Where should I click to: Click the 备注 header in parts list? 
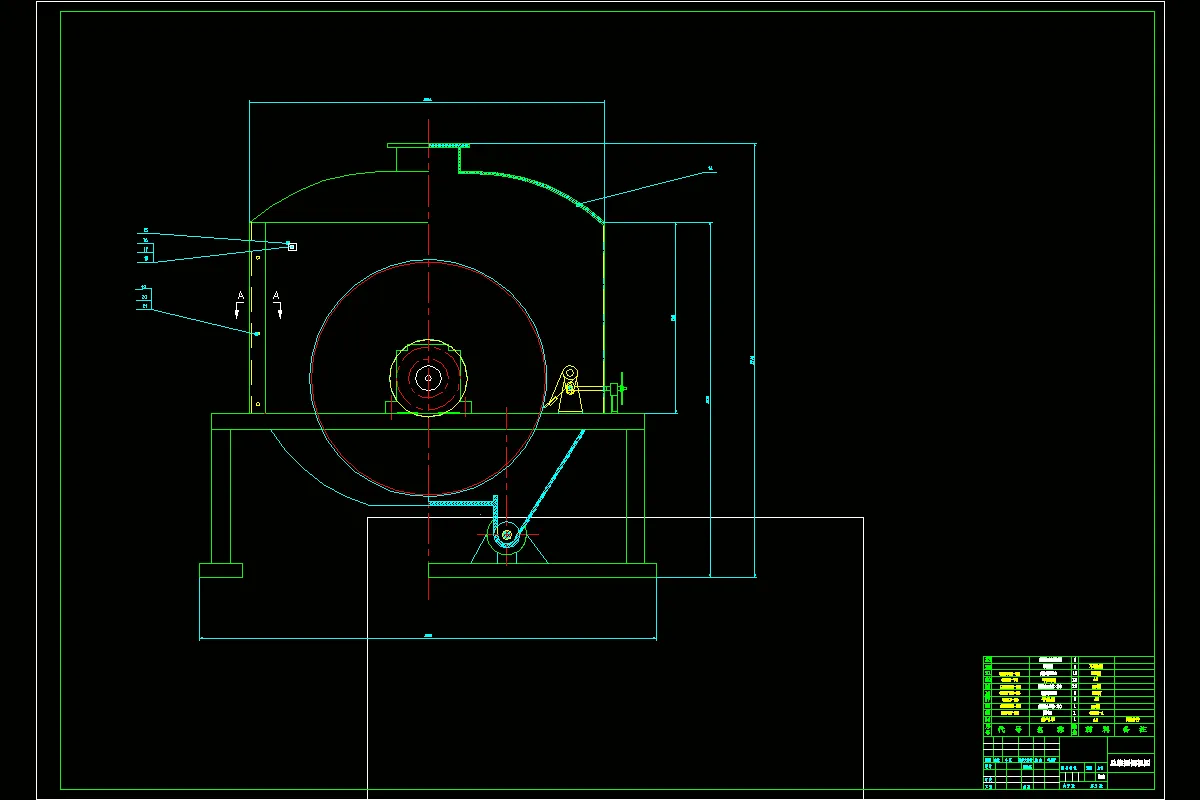1135,730
